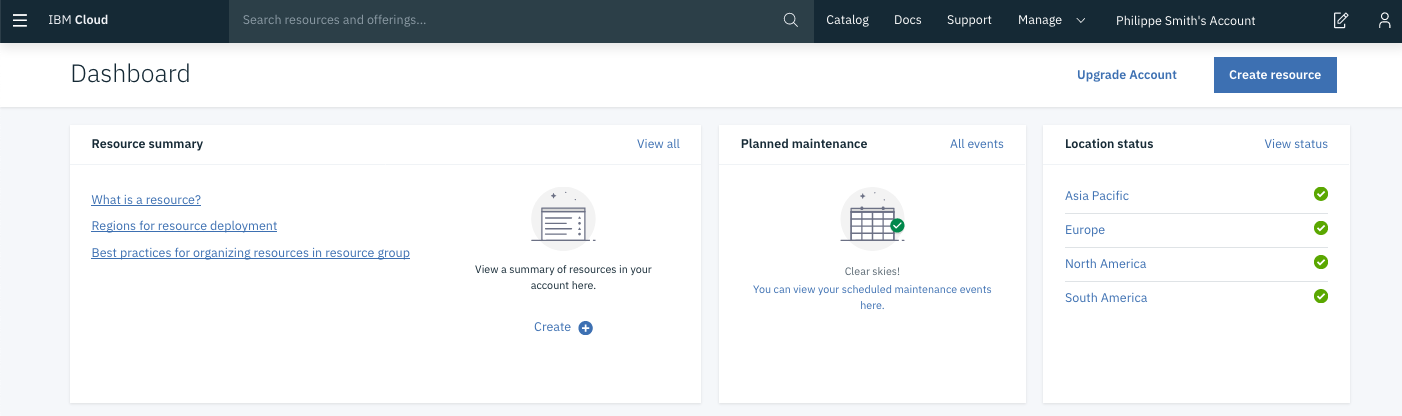Go to Docs in top navigation
1402x416 pixels.
pyautogui.click(x=907, y=20)
